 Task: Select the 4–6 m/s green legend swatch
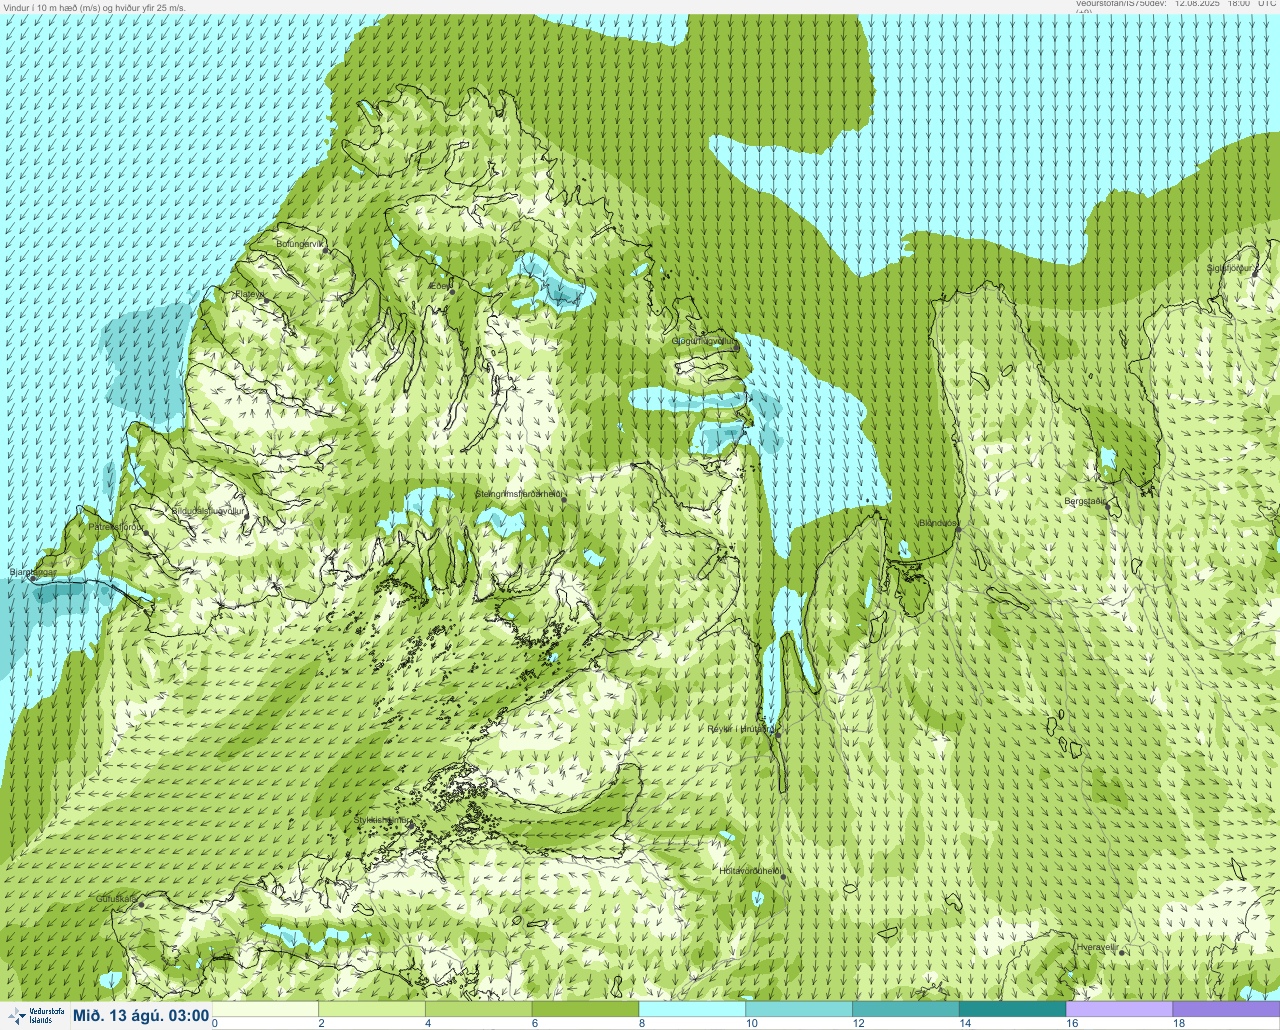(479, 1009)
